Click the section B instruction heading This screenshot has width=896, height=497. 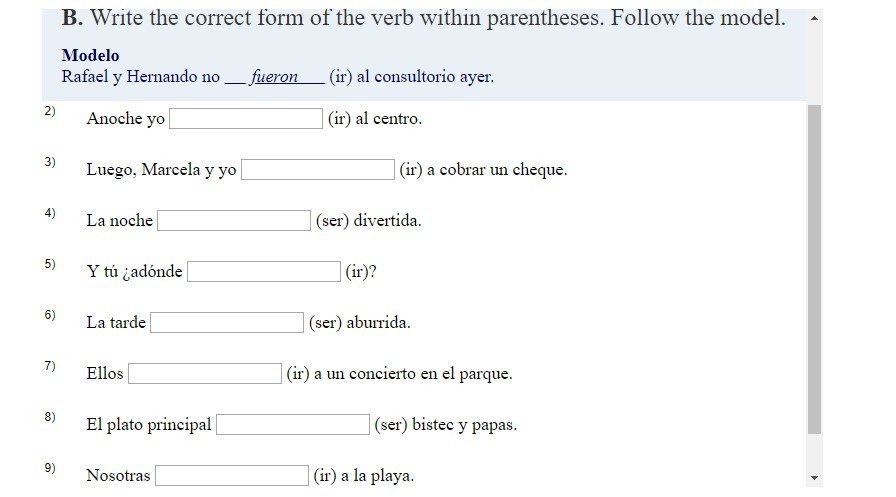click(x=423, y=18)
